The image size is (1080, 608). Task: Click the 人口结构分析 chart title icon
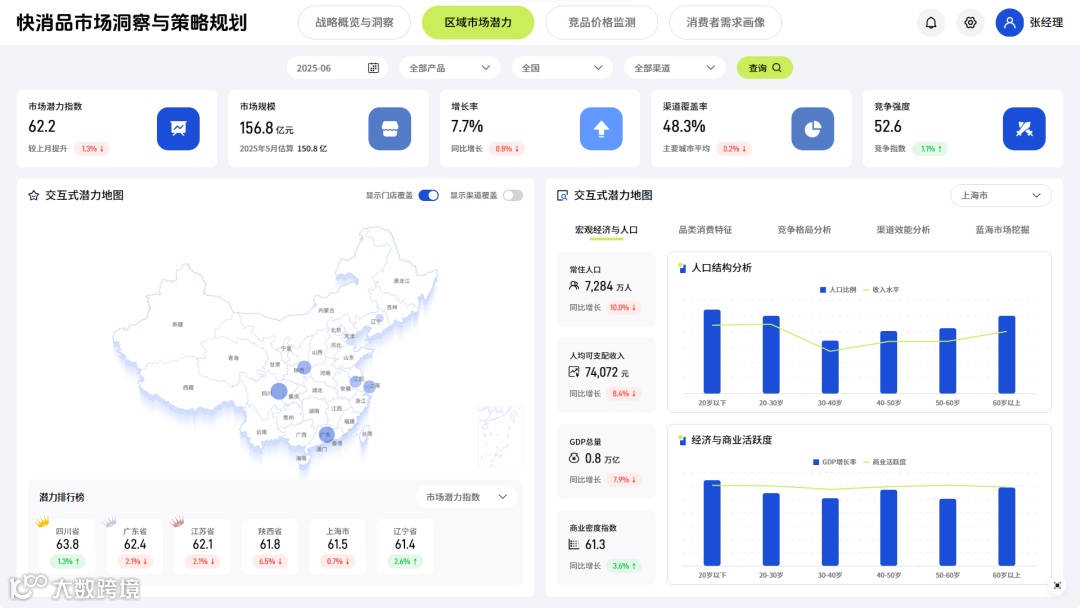click(x=682, y=268)
